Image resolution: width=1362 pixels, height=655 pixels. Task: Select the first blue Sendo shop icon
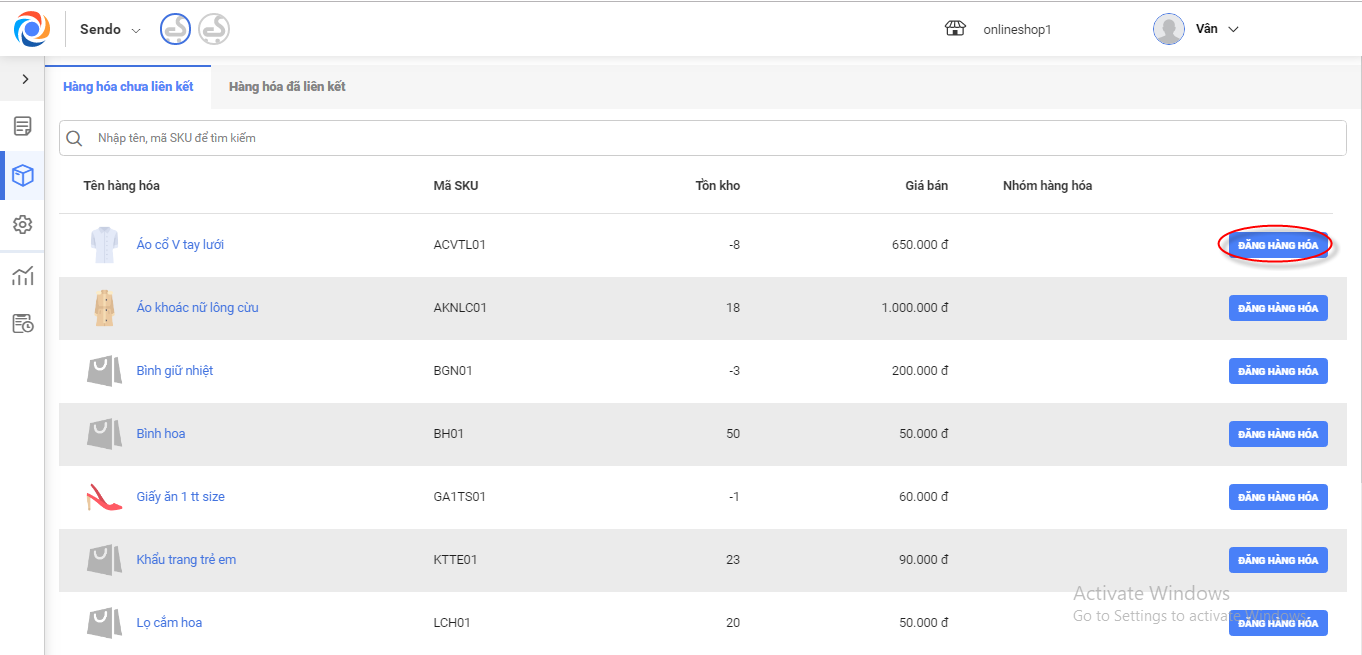176,29
